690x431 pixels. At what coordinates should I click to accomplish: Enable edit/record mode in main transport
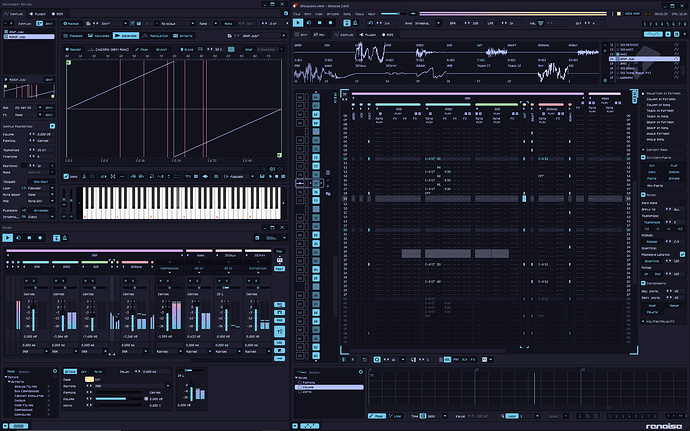point(330,23)
